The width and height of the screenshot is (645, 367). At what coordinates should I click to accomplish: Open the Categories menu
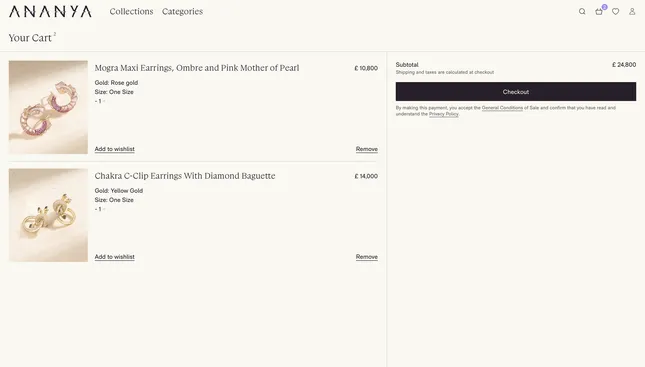(182, 12)
